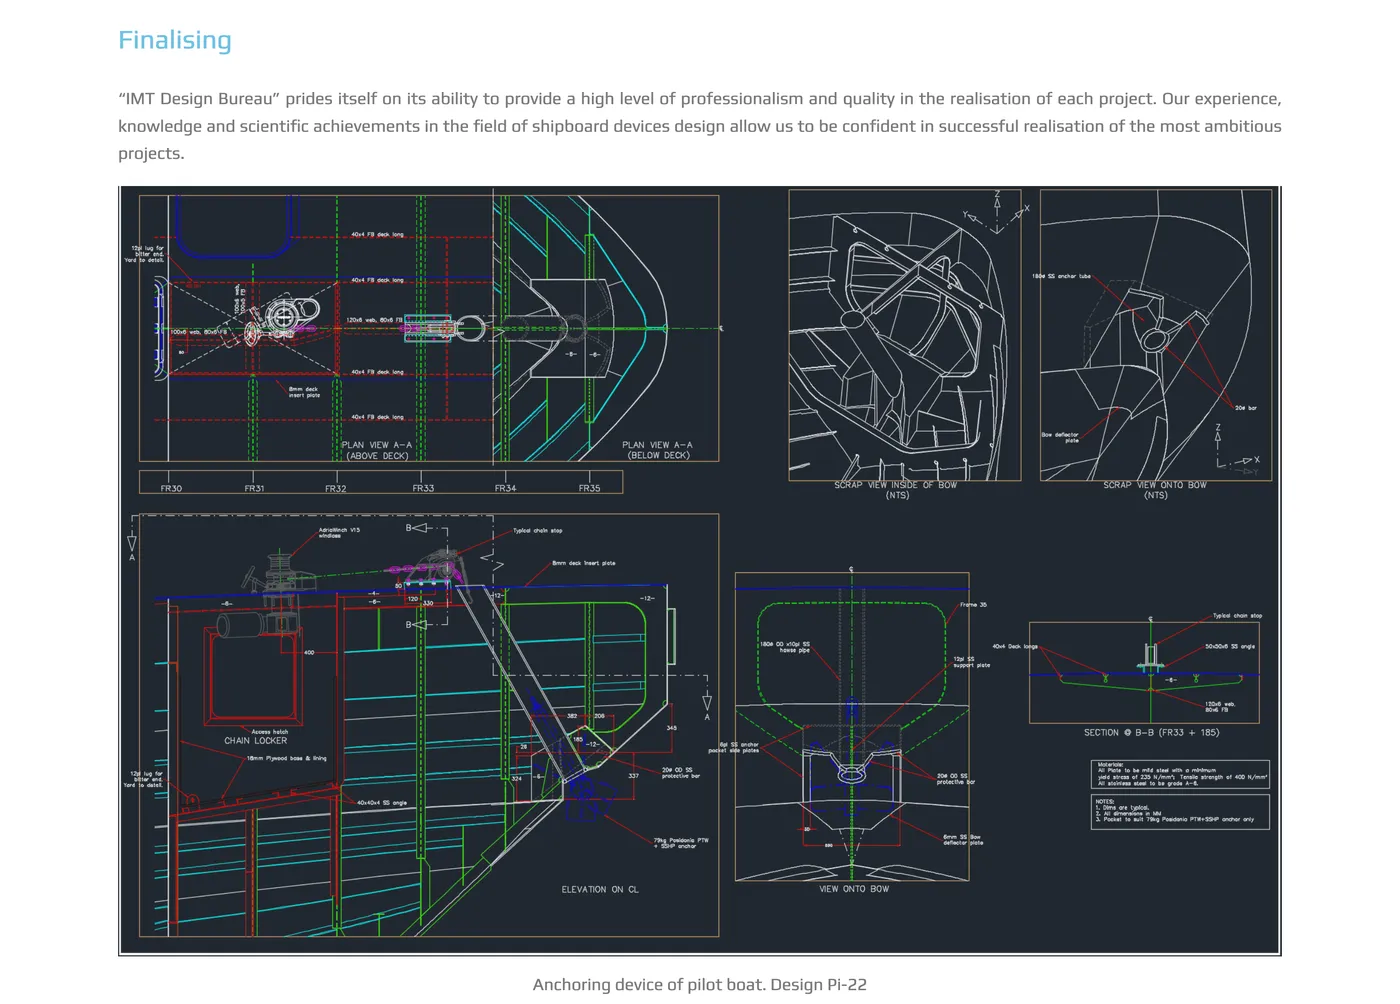1400x1004 pixels.
Task: Click the "PLAN VIEW A-A (ABOVE DECK)" label
Action: tap(377, 451)
